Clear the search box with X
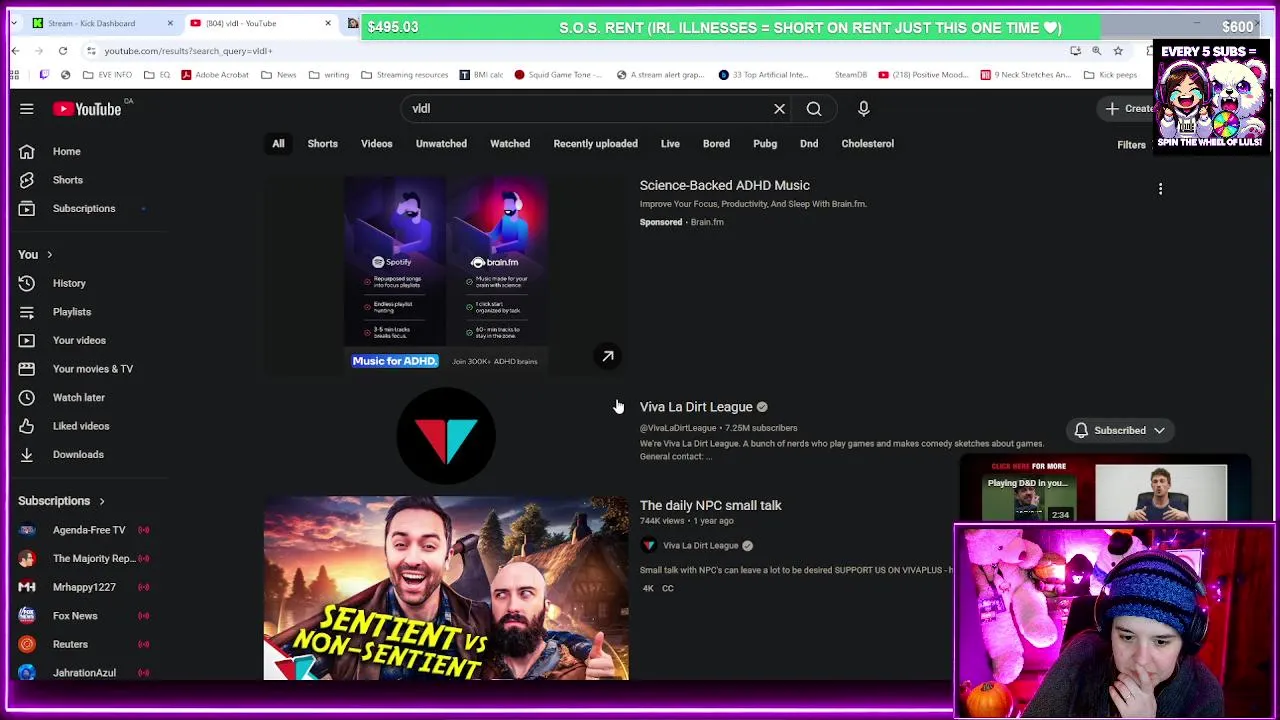This screenshot has width=1280, height=720. pyautogui.click(x=780, y=109)
